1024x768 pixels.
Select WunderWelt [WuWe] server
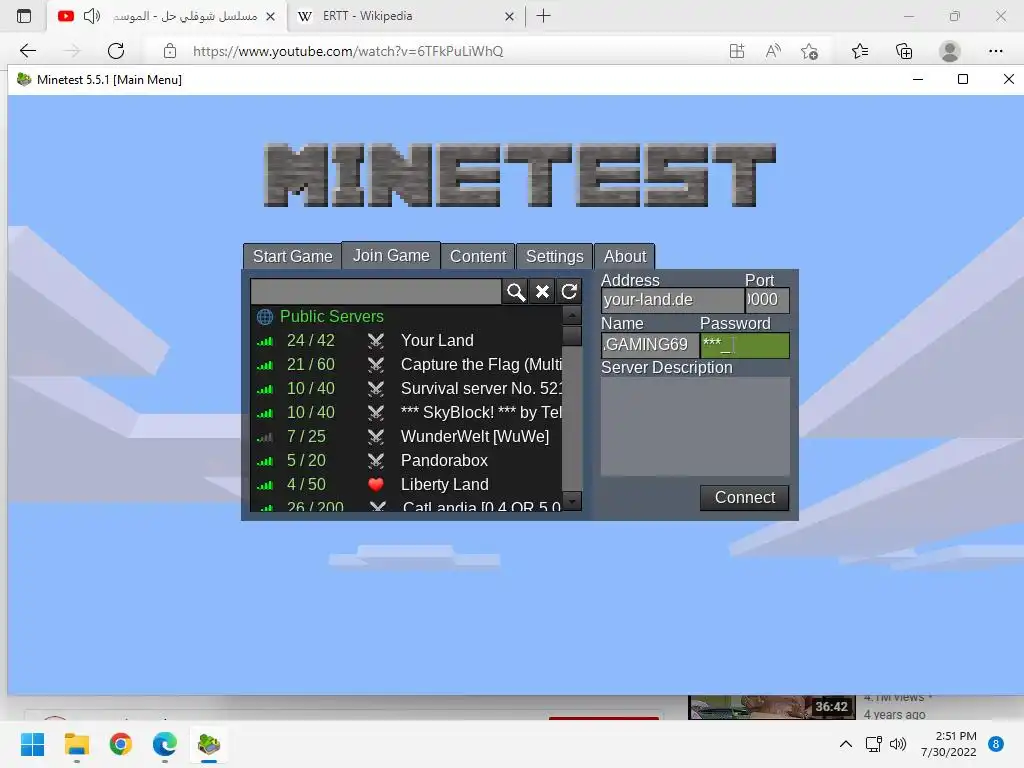(406, 436)
